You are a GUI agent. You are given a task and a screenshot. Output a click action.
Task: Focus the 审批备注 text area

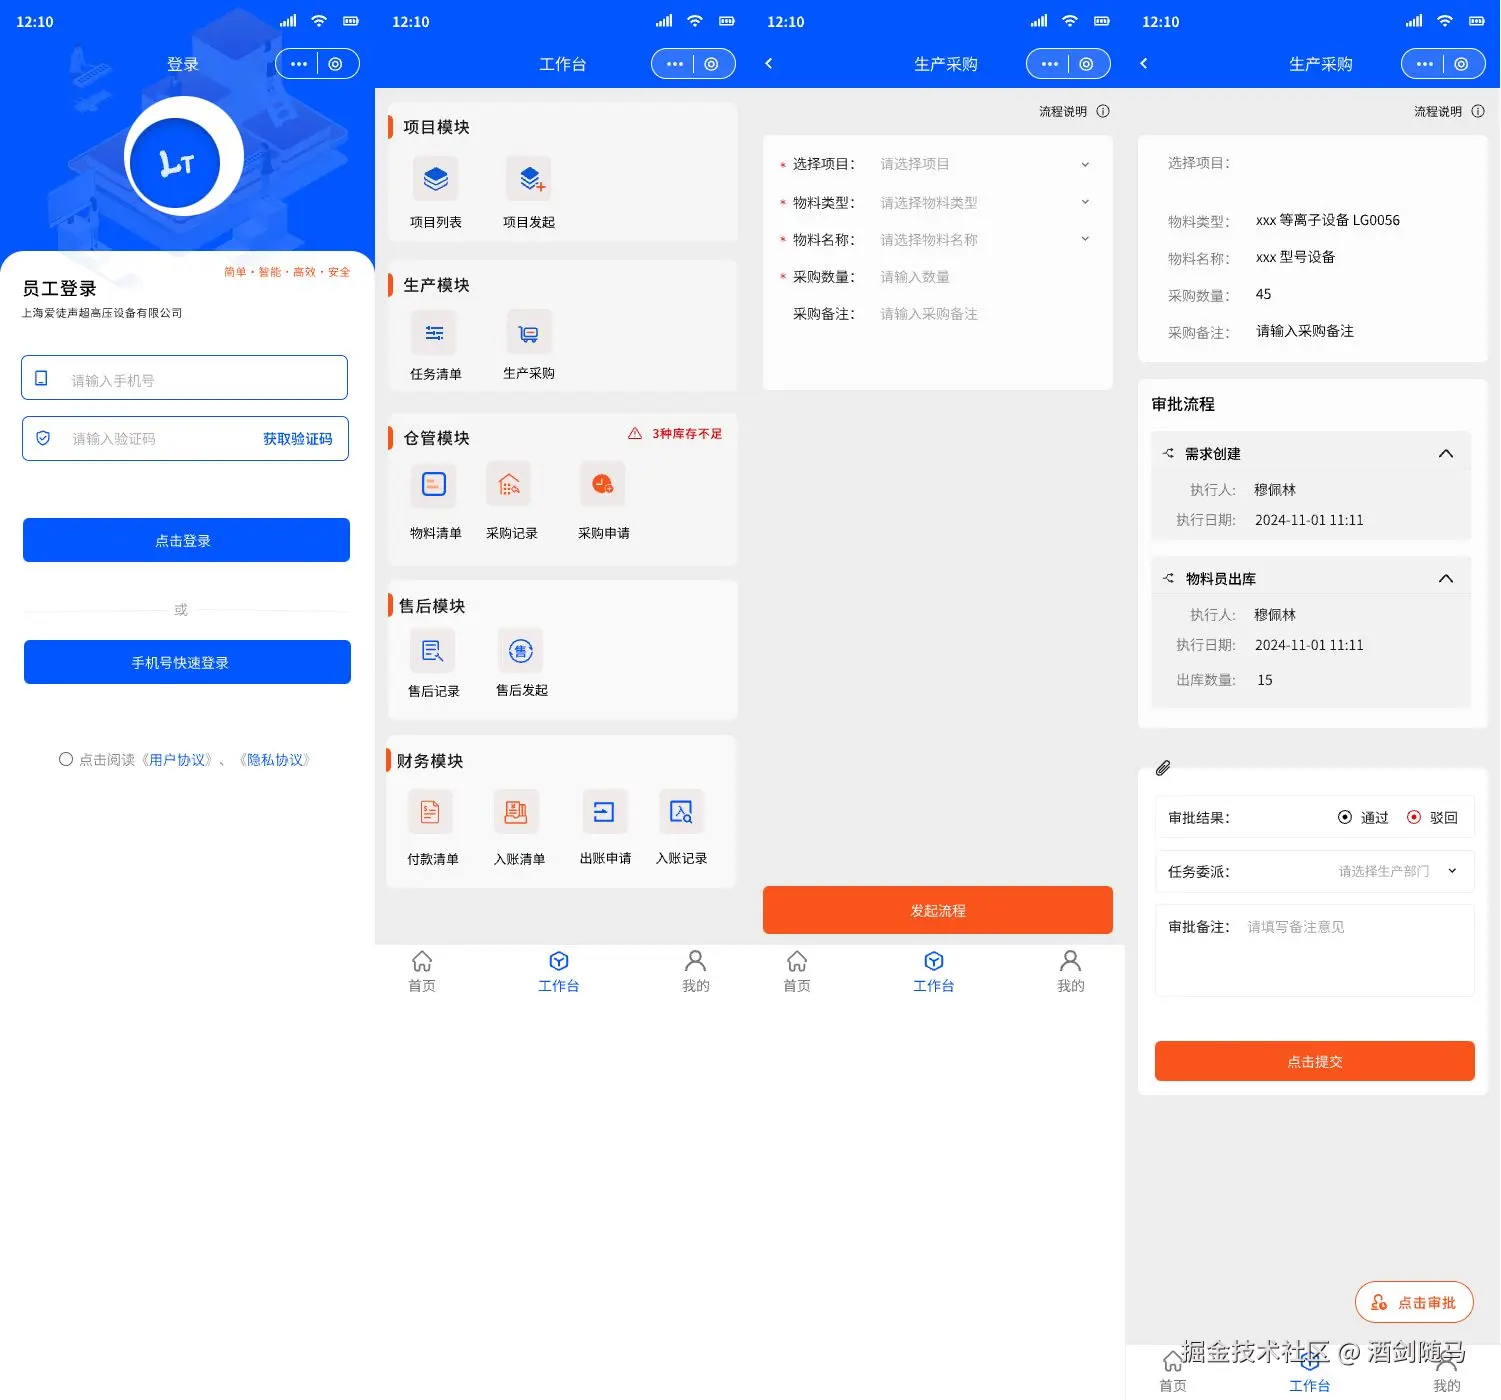(x=1315, y=950)
